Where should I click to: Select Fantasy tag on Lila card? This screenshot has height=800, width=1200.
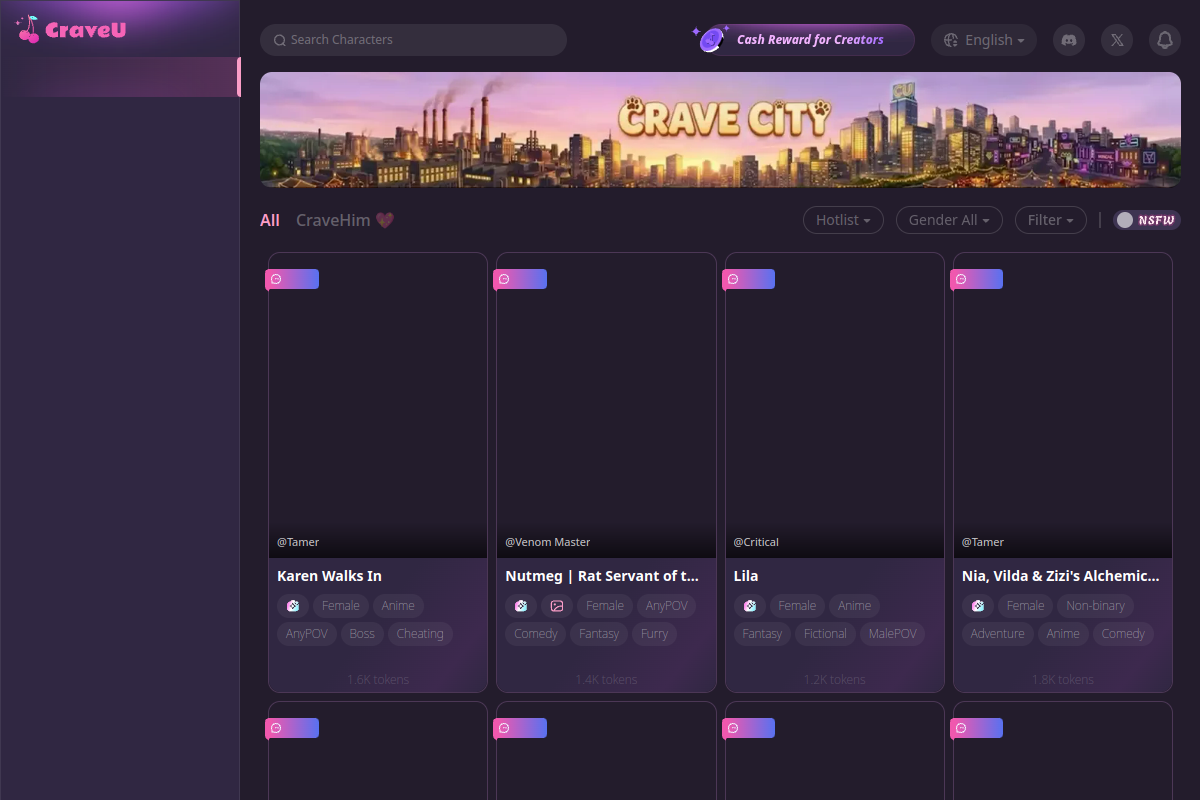(762, 634)
